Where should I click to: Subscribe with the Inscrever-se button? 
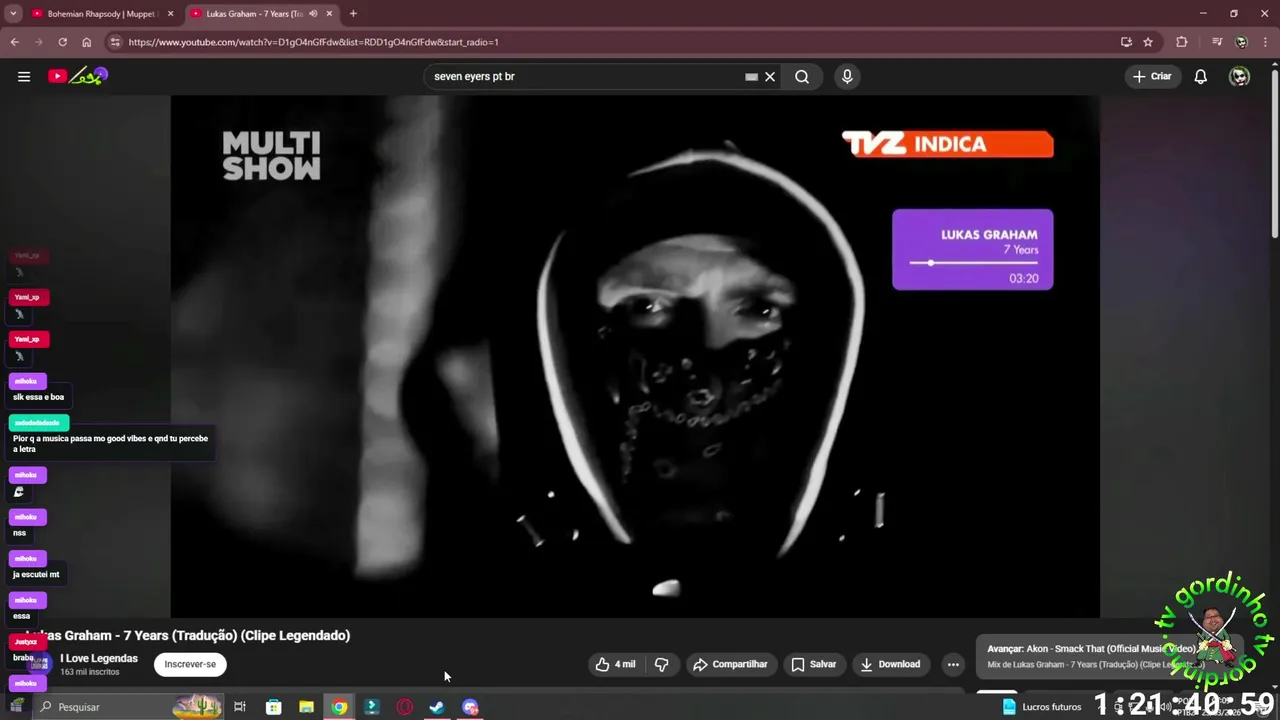(x=190, y=664)
